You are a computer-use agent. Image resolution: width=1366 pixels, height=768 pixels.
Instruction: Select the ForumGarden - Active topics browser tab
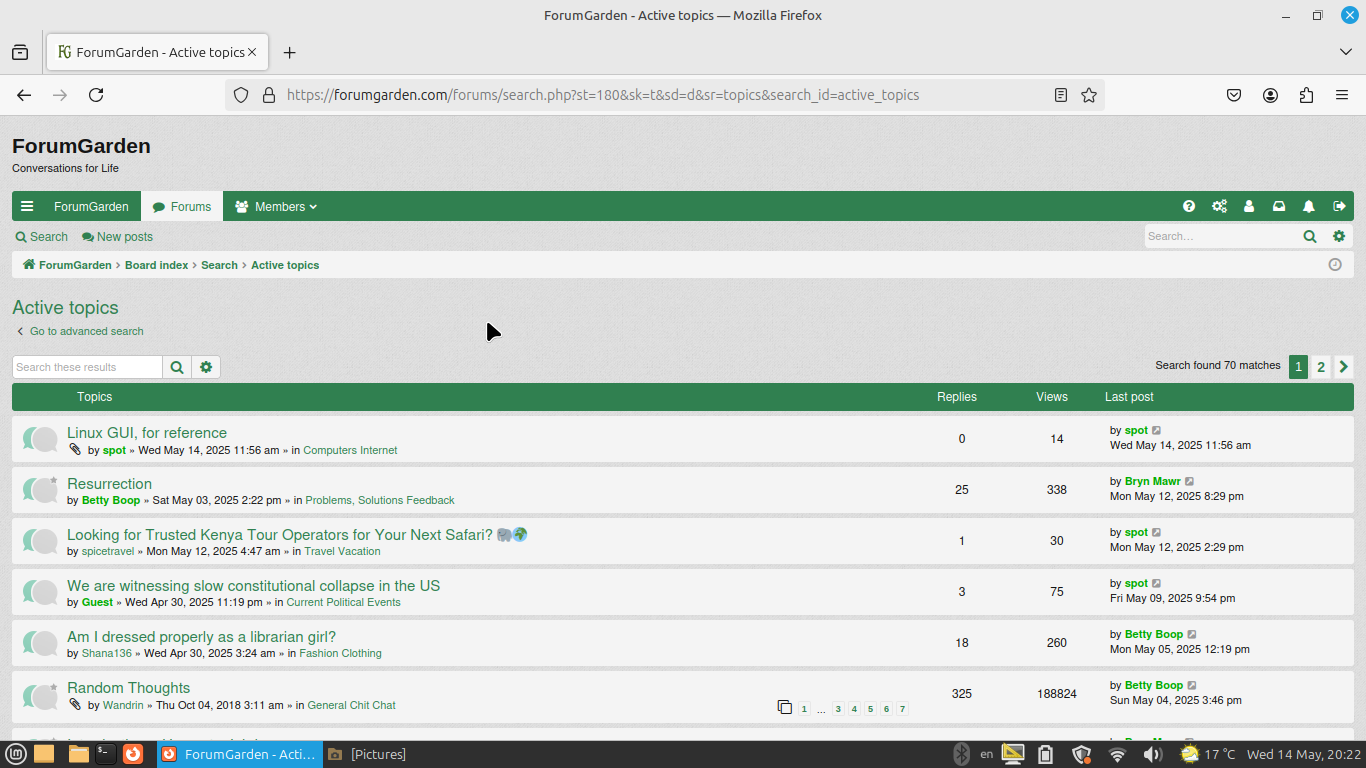click(x=156, y=52)
